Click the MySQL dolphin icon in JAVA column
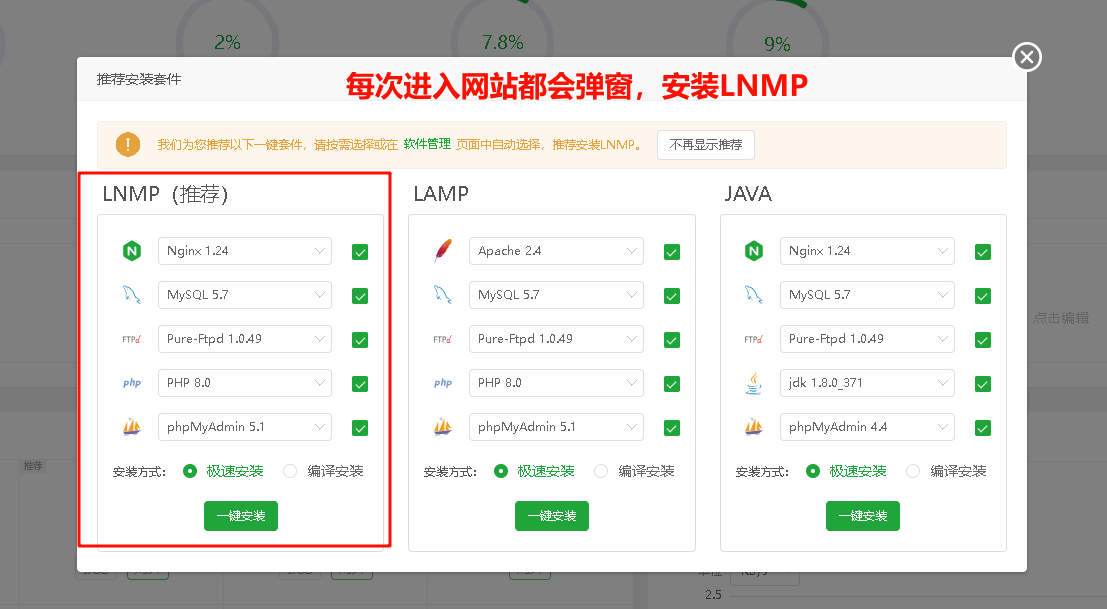Image resolution: width=1107 pixels, height=609 pixels. coord(753,295)
